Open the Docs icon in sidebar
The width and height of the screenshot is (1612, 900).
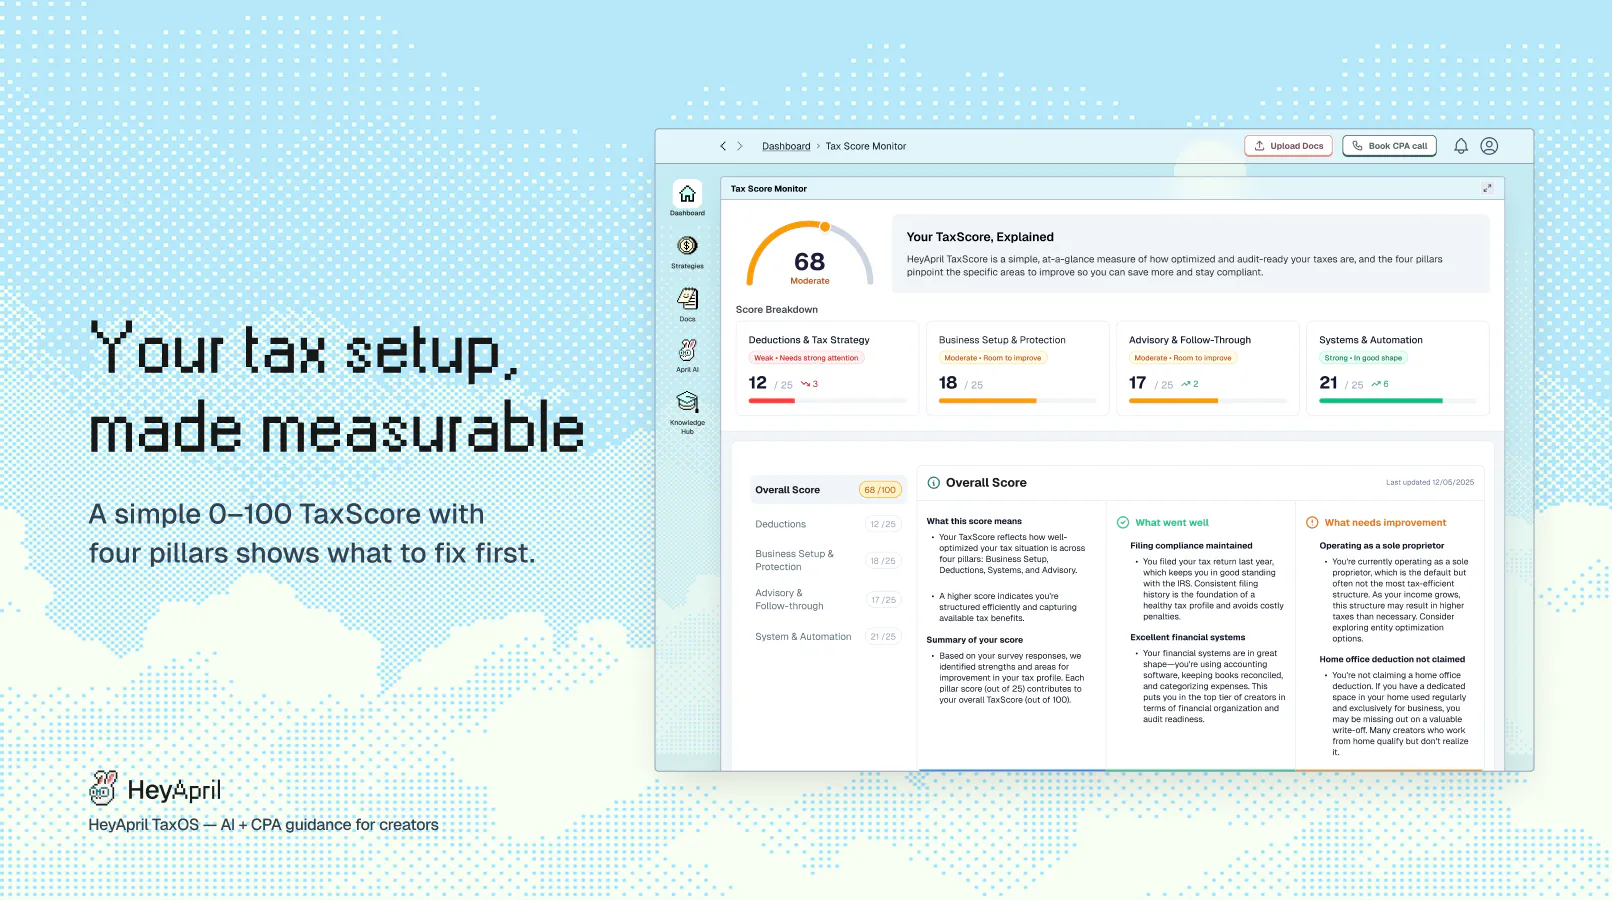tap(687, 299)
